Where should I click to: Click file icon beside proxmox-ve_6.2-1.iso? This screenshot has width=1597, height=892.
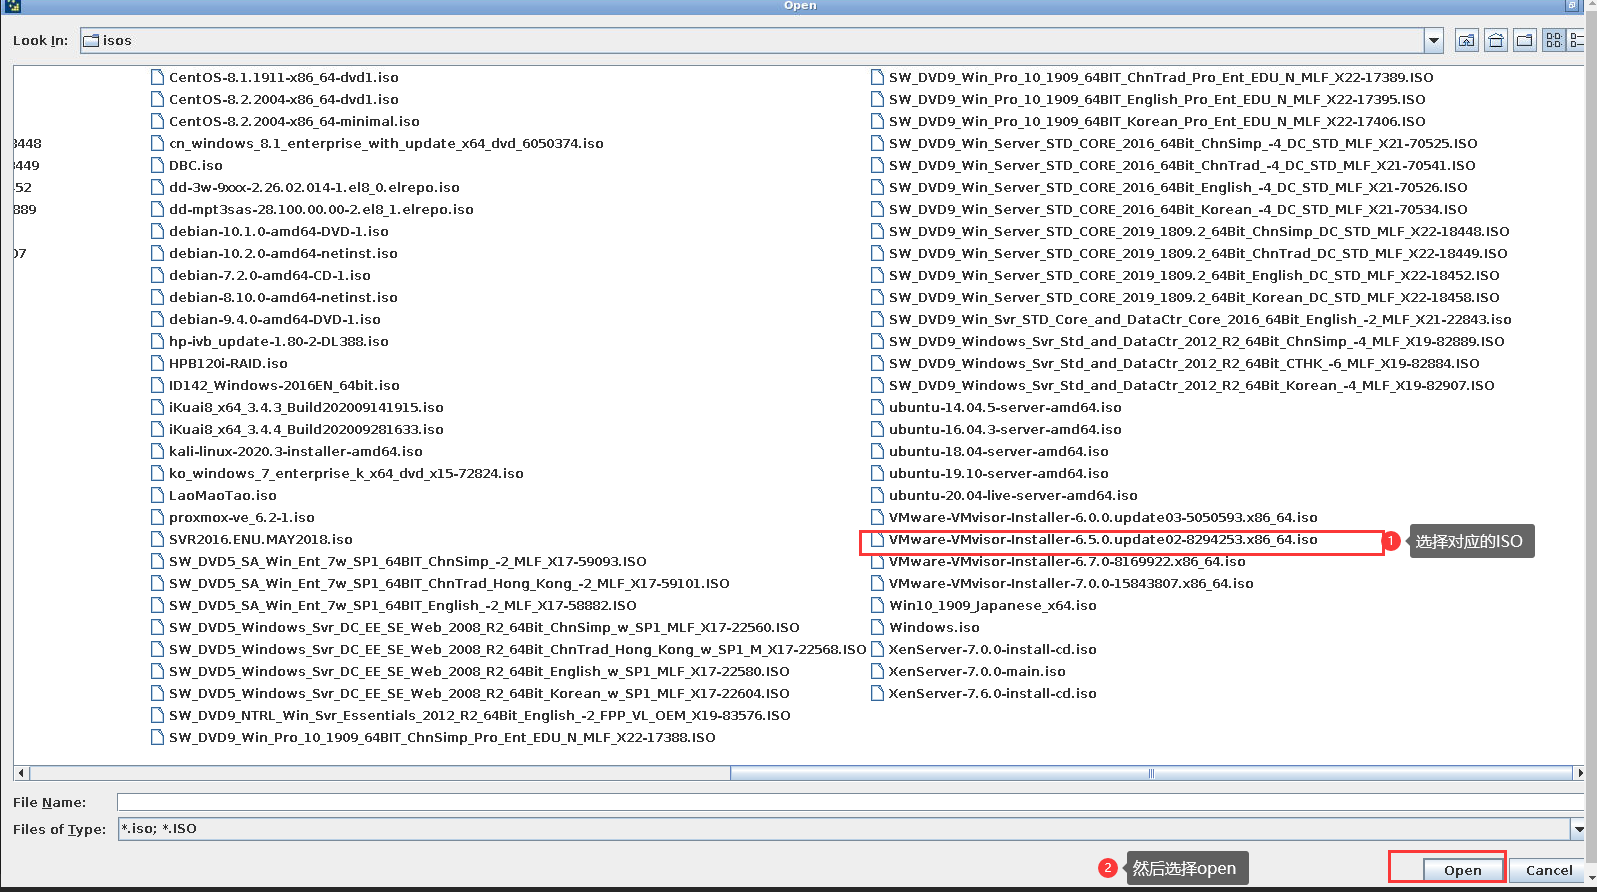157,518
